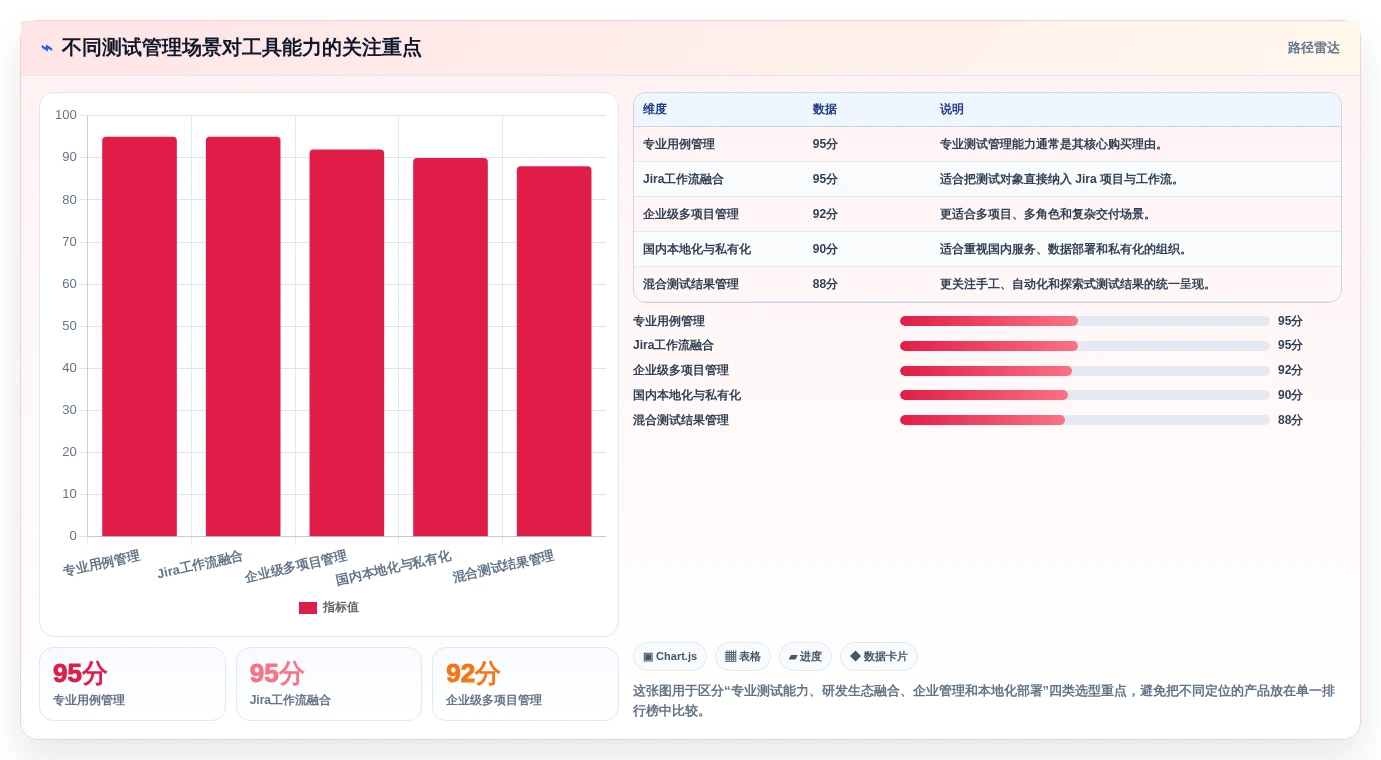This screenshot has height=760, width=1381.
Task: Open the 92分 企业级多项目管理 stat card
Action: tap(525, 684)
